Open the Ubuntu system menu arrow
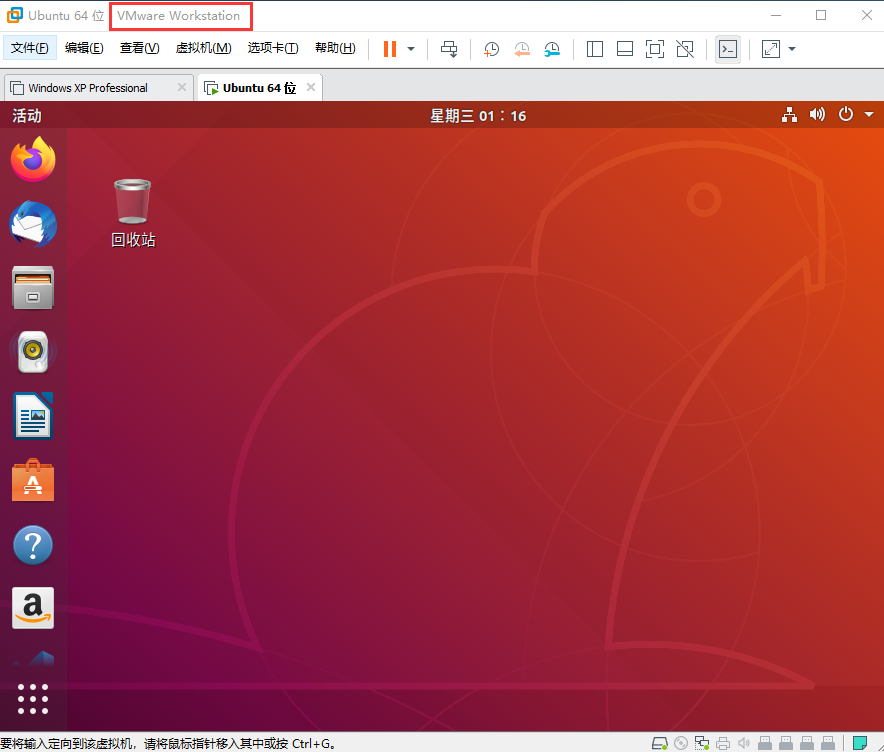This screenshot has width=884, height=752. click(869, 115)
